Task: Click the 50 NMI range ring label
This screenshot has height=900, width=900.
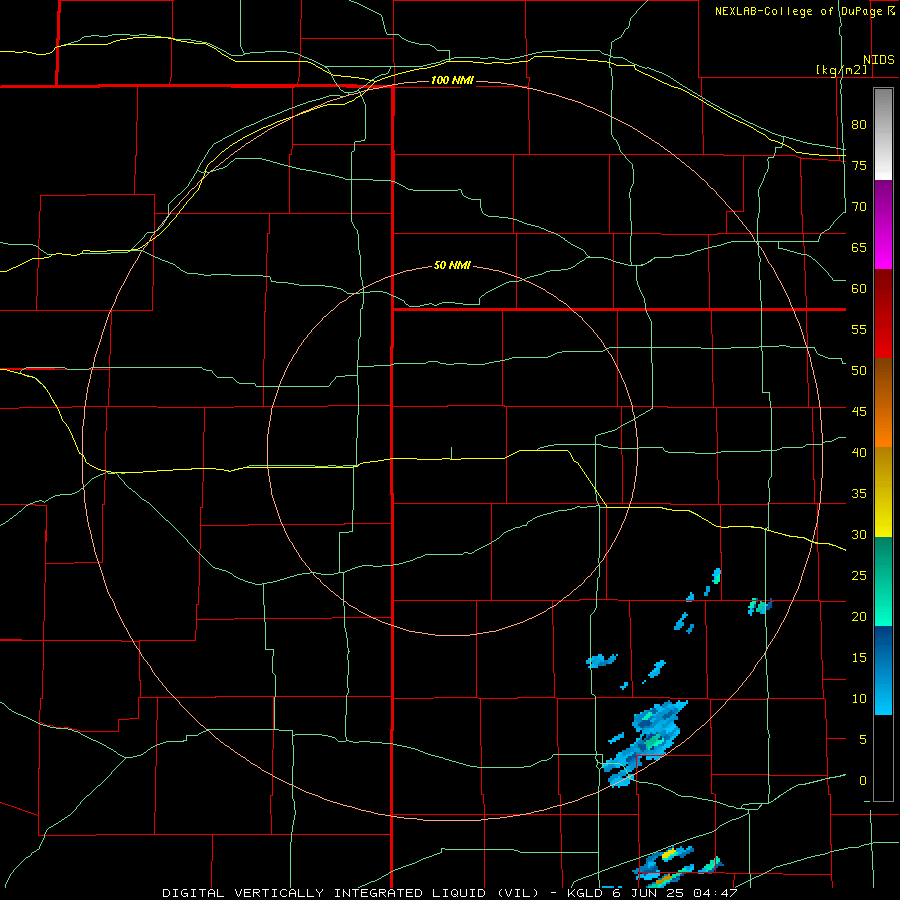Action: 452,265
